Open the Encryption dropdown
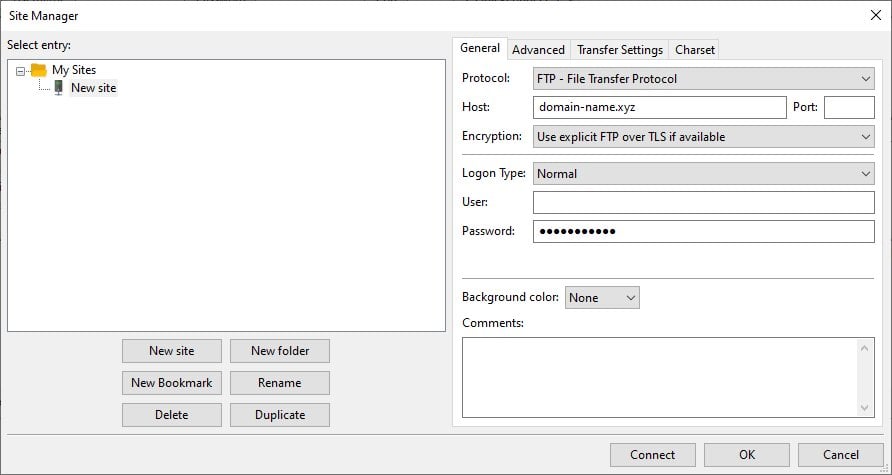This screenshot has height=475, width=892. tap(703, 137)
